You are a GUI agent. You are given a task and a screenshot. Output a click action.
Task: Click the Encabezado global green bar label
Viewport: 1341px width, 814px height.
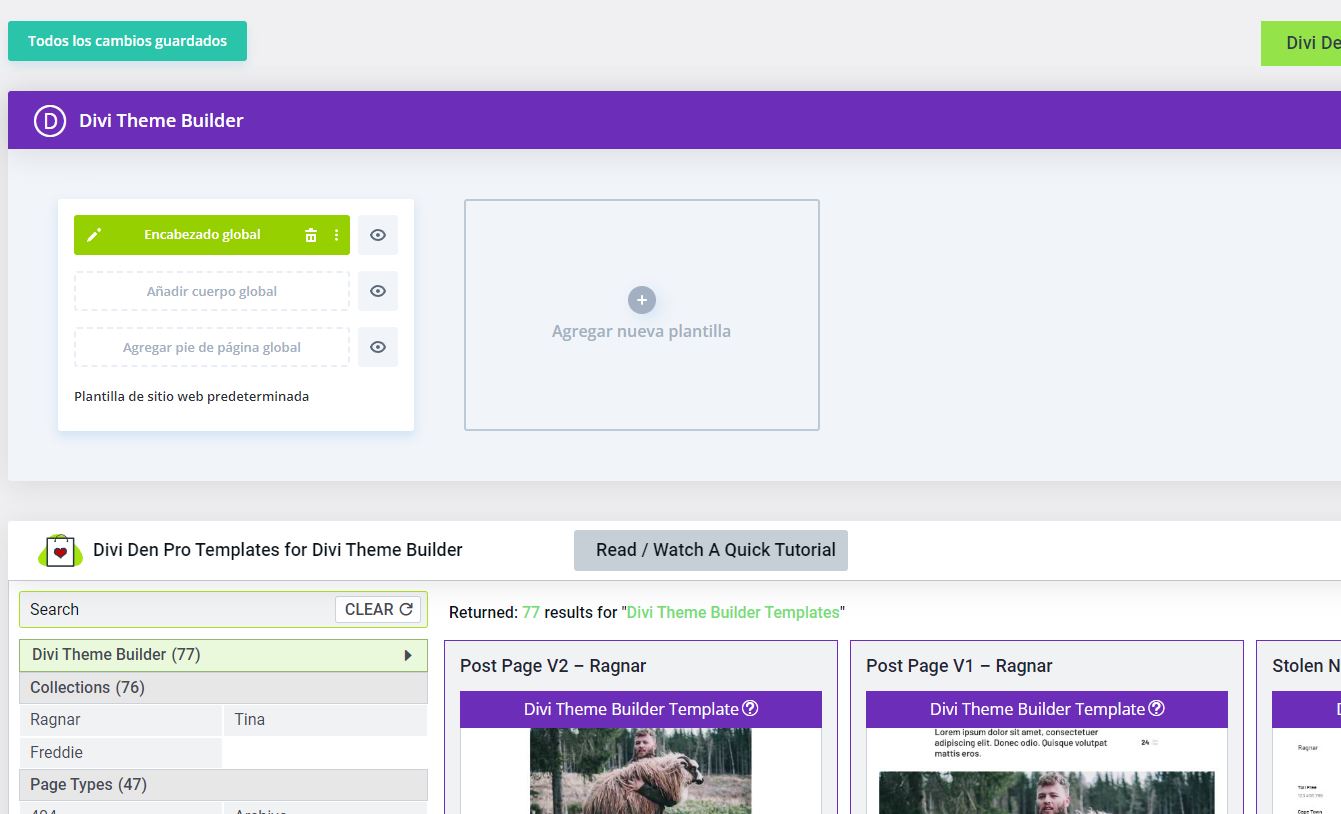coord(202,235)
